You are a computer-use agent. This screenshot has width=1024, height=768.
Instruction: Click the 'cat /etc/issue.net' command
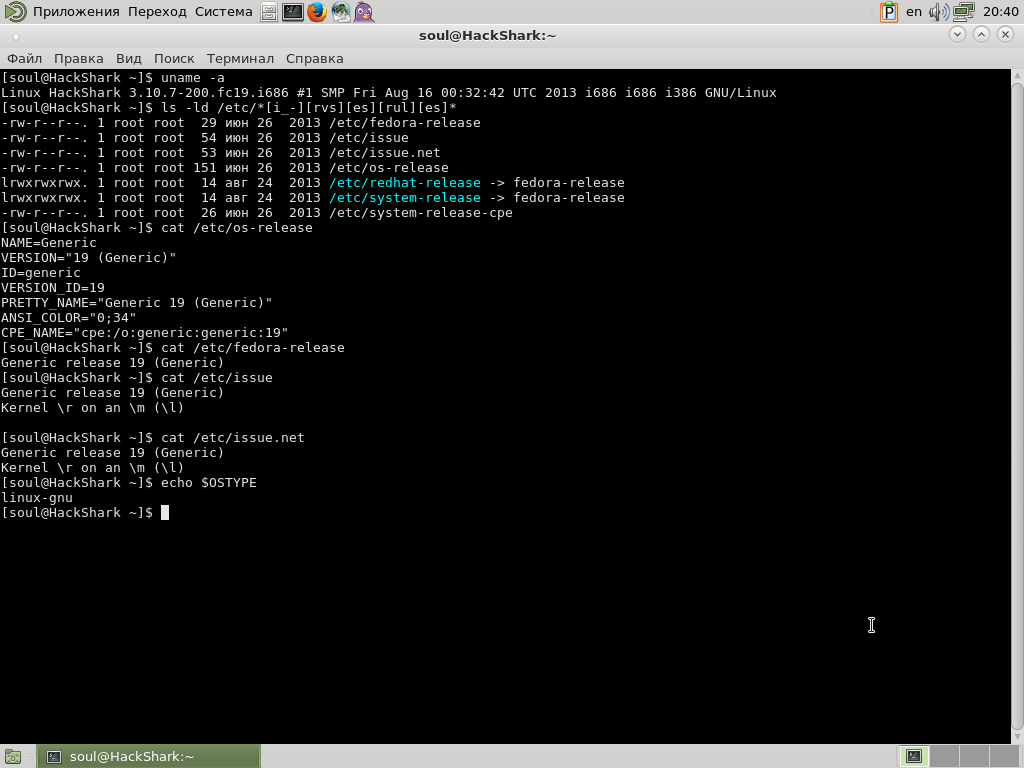tap(232, 438)
